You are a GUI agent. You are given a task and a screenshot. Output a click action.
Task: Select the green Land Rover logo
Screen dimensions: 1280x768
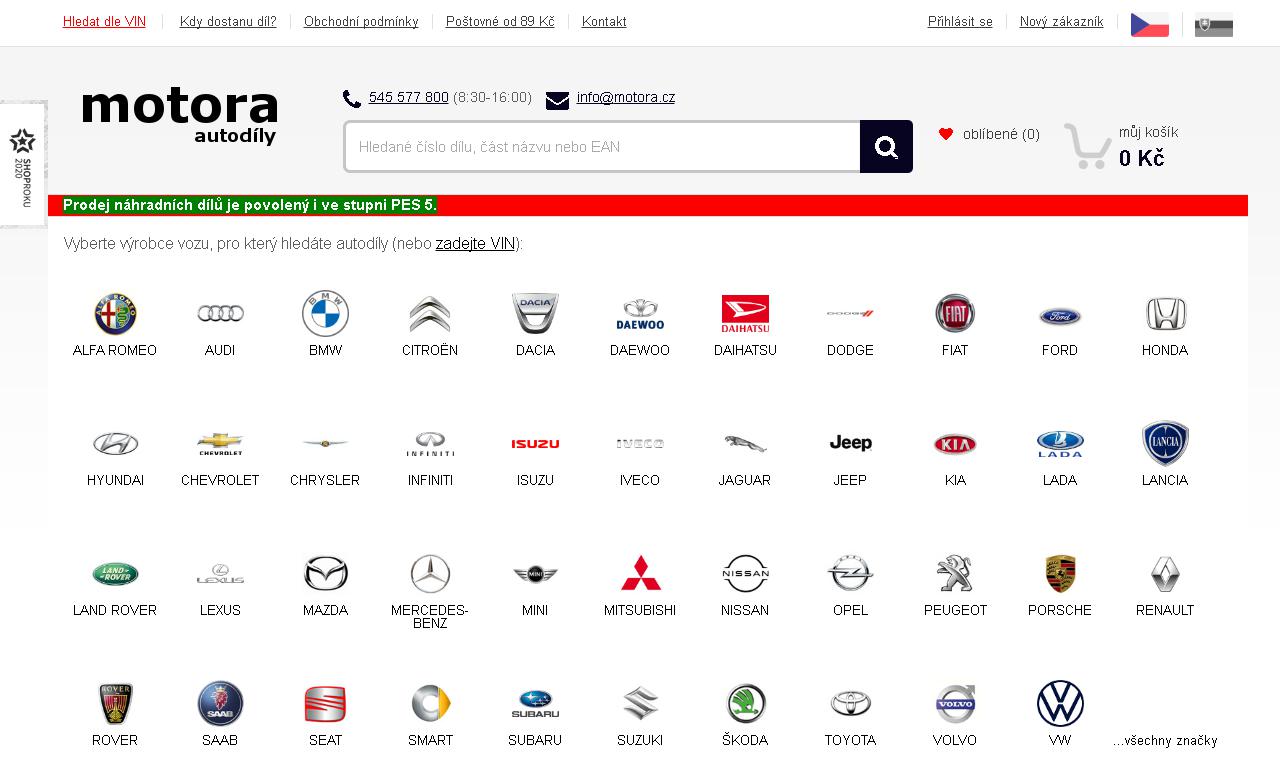point(115,574)
